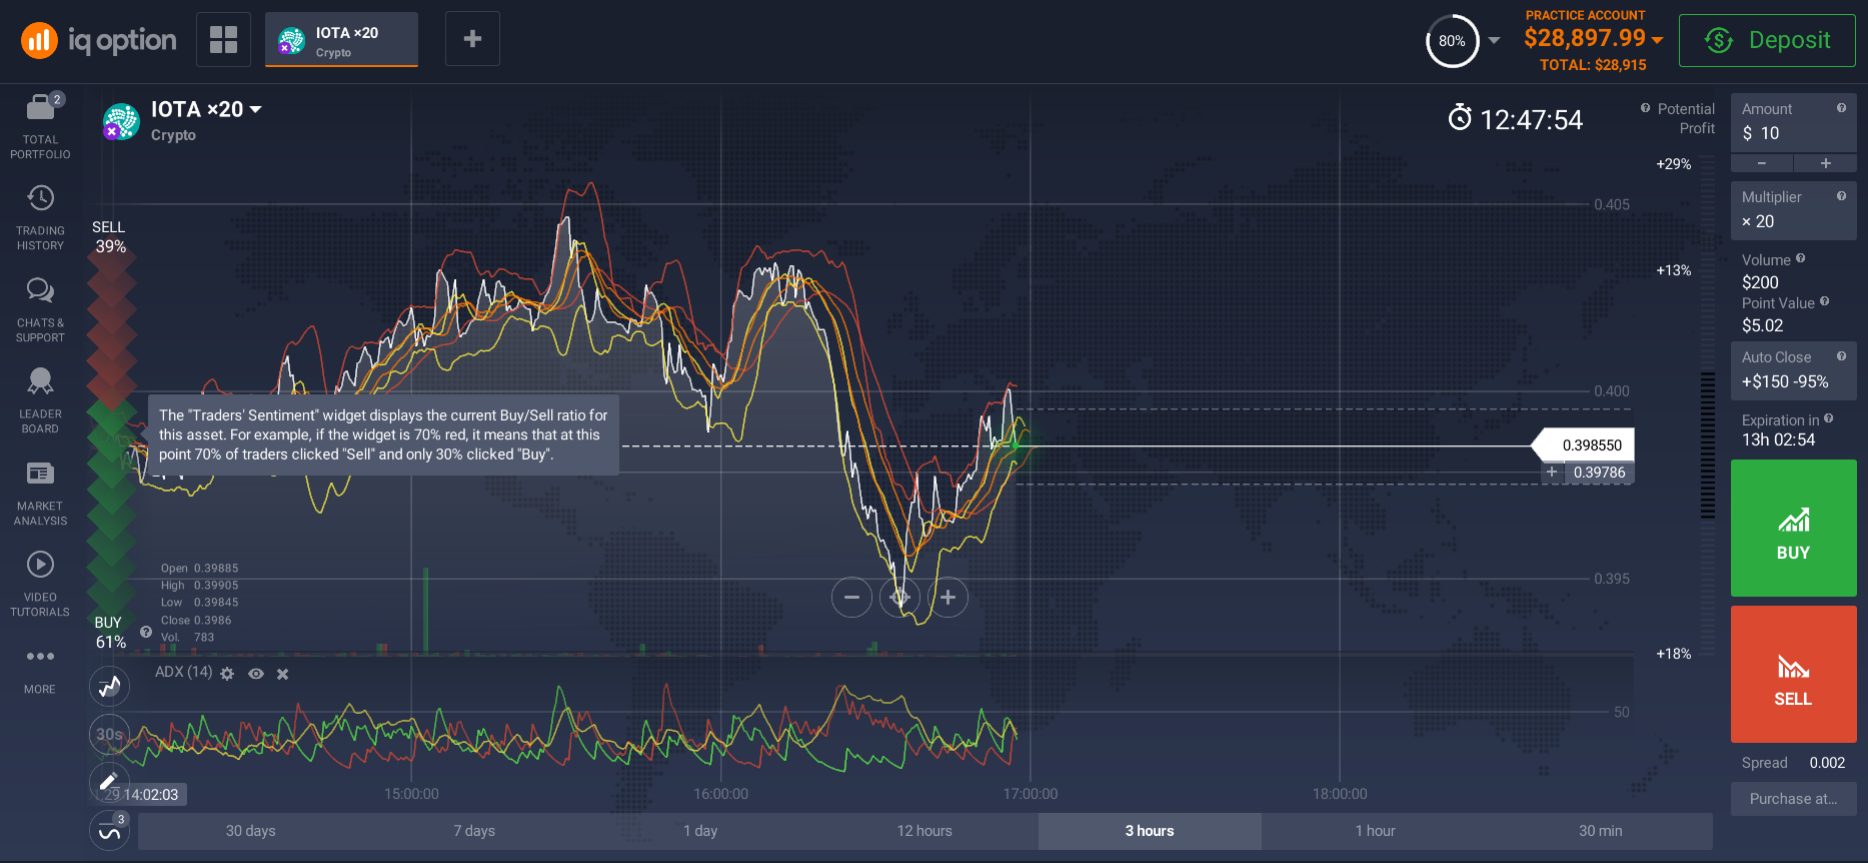Select the 1 hour time range
Image resolution: width=1868 pixels, height=863 pixels.
(x=1375, y=831)
